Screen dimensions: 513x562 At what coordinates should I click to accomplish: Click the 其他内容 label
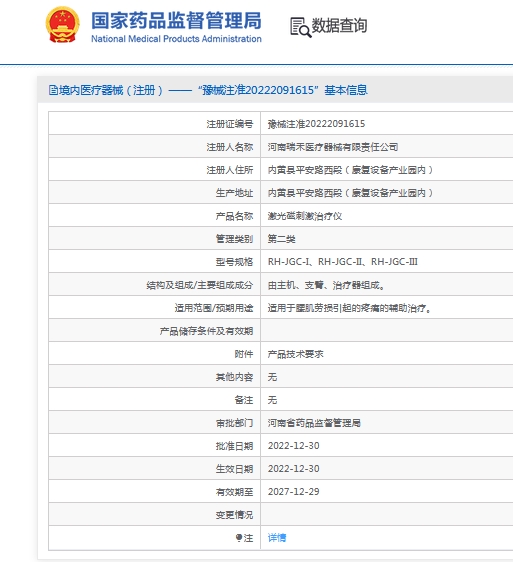click(x=234, y=377)
